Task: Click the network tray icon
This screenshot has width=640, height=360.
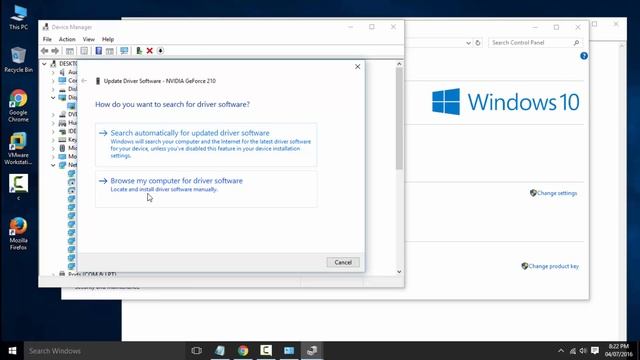Action: tap(573, 351)
